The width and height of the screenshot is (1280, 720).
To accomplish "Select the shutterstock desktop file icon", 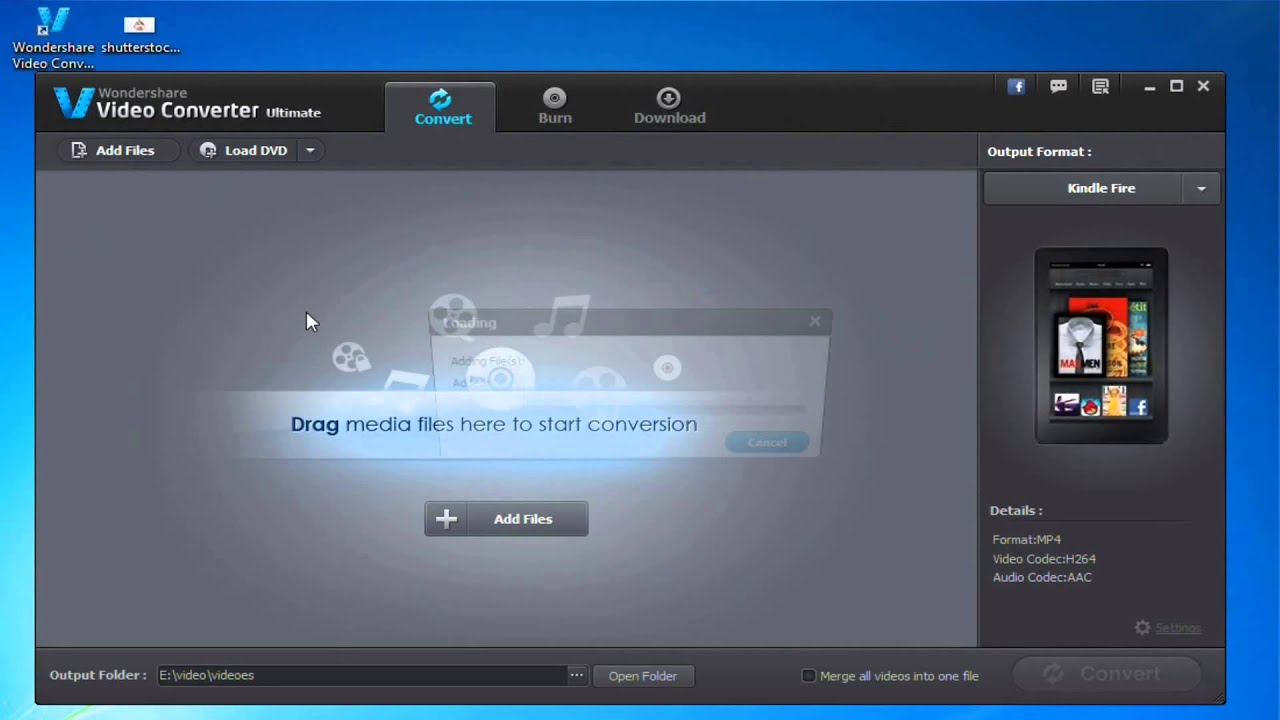I will [139, 33].
